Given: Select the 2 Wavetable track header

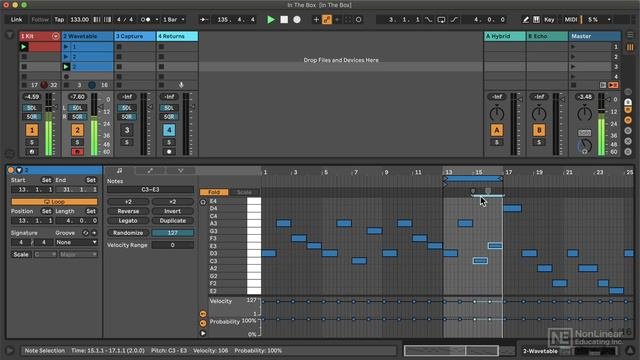Looking at the screenshot, I should (87, 36).
